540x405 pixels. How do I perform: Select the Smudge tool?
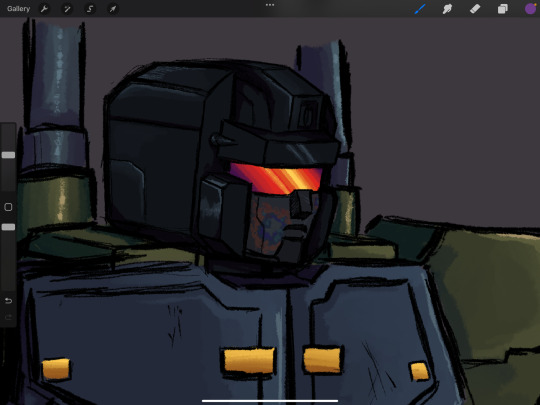[x=447, y=9]
